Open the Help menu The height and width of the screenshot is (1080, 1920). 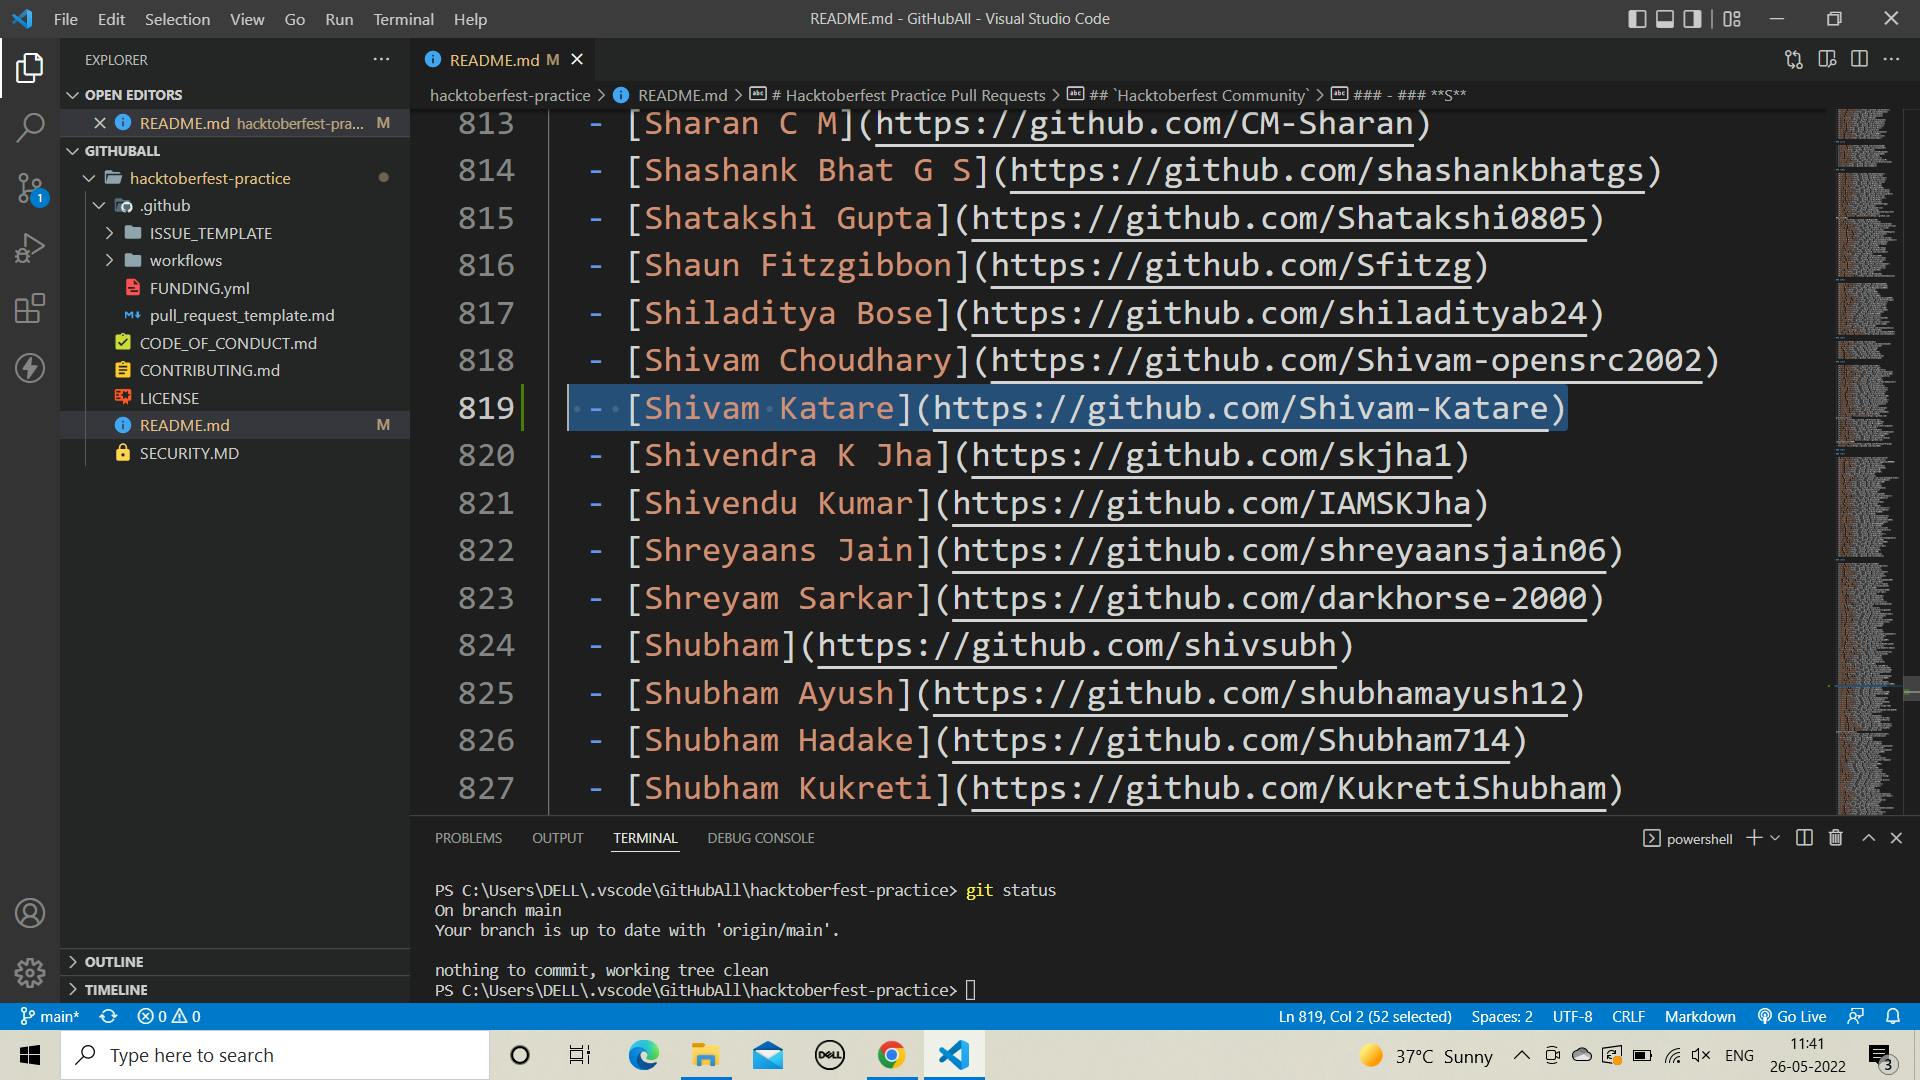click(x=470, y=19)
